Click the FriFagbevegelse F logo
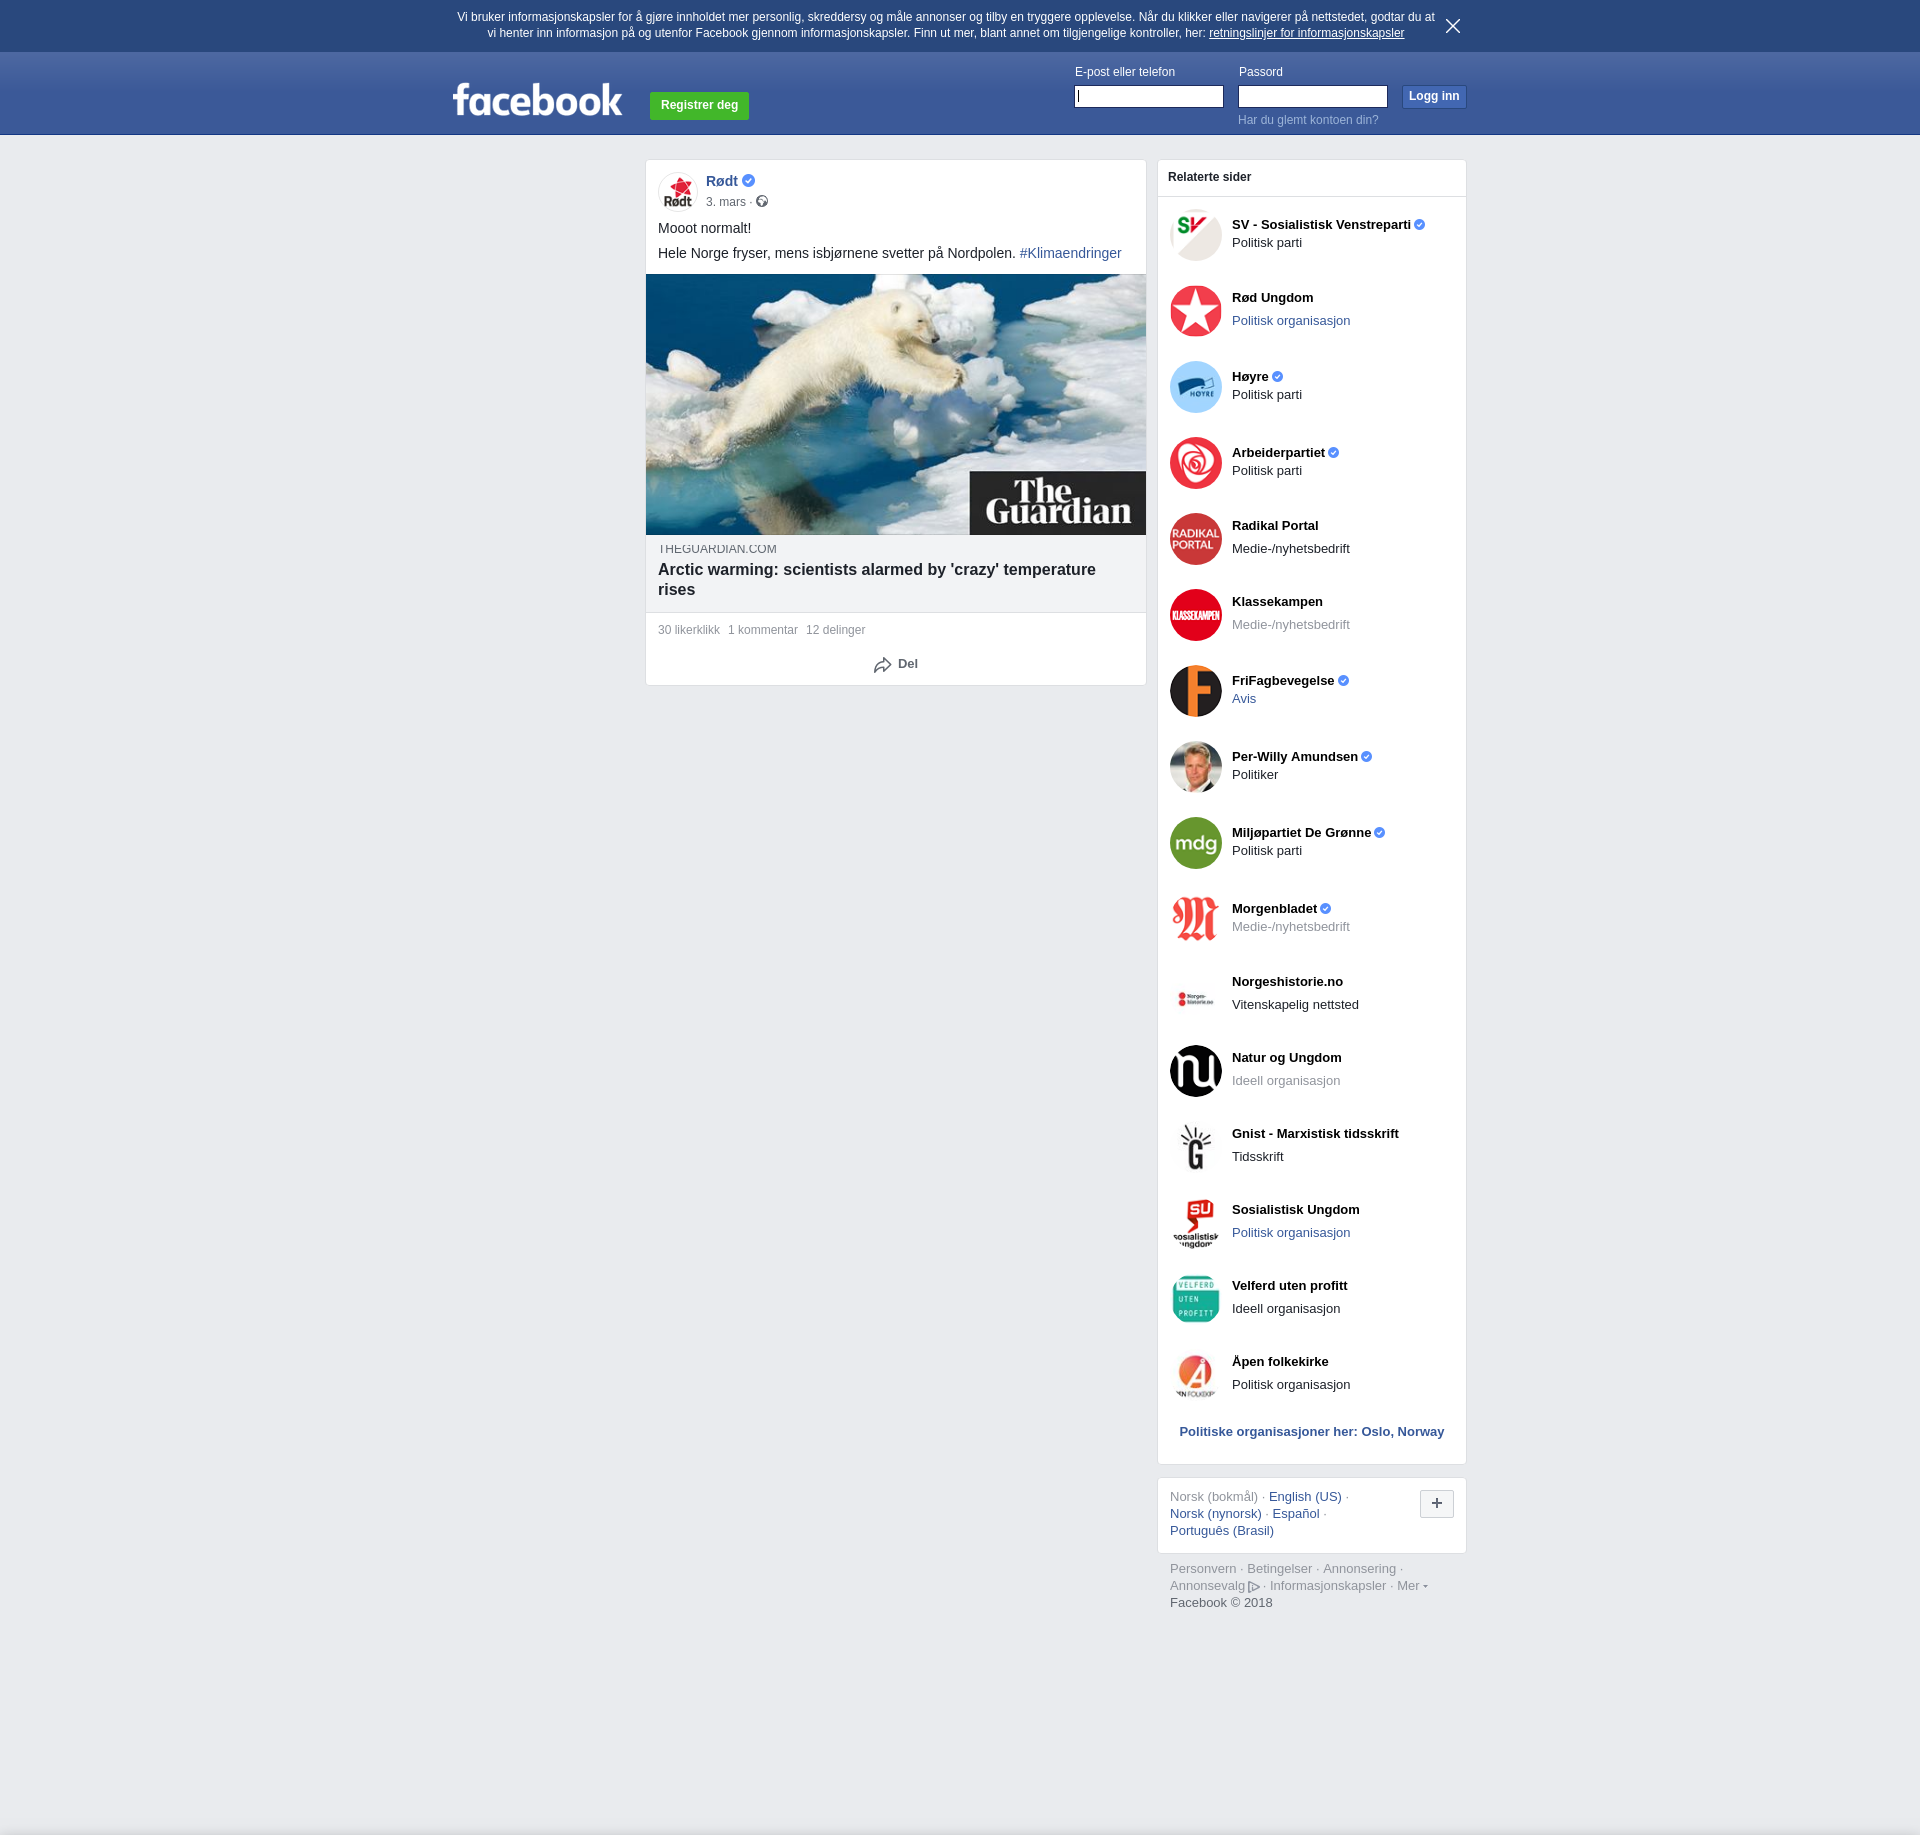The height and width of the screenshot is (1835, 1920). pos(1195,691)
